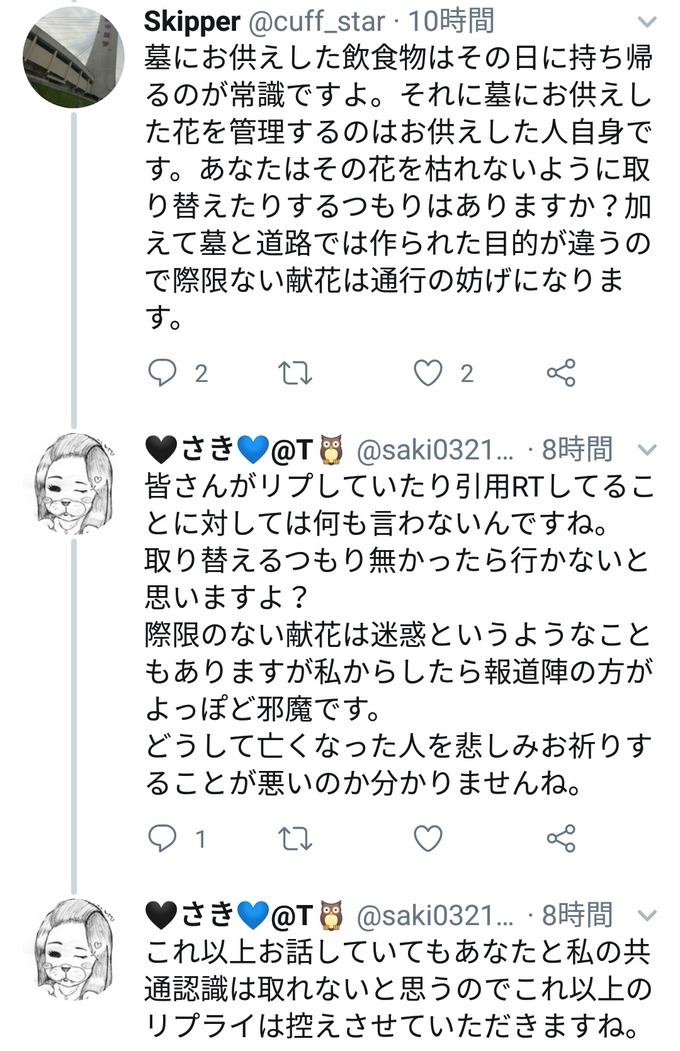Retweet Skipper's tweet
Viewport: 680px width, 1051px height.
tap(295, 373)
